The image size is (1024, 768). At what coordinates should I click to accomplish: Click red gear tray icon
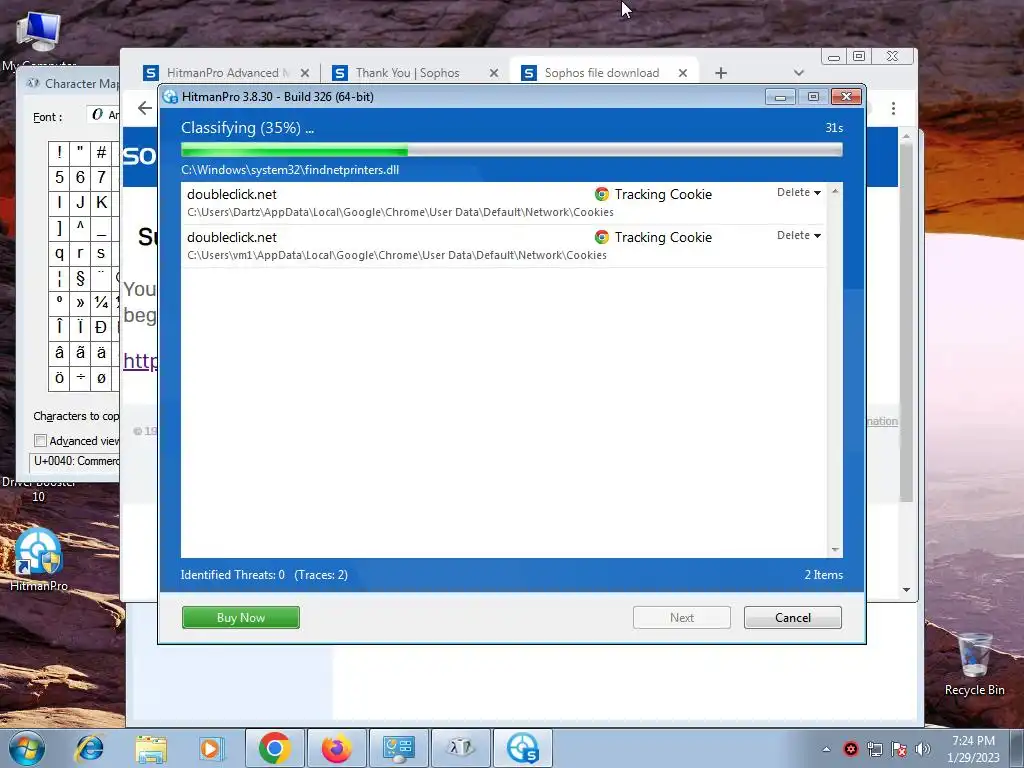coord(850,749)
